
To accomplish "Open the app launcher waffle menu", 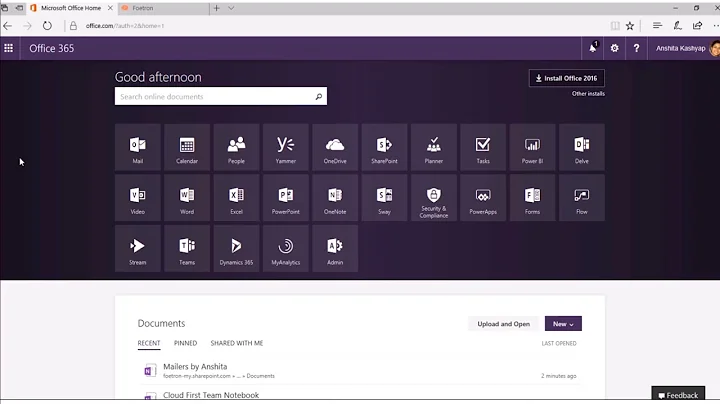I will coord(9,48).
